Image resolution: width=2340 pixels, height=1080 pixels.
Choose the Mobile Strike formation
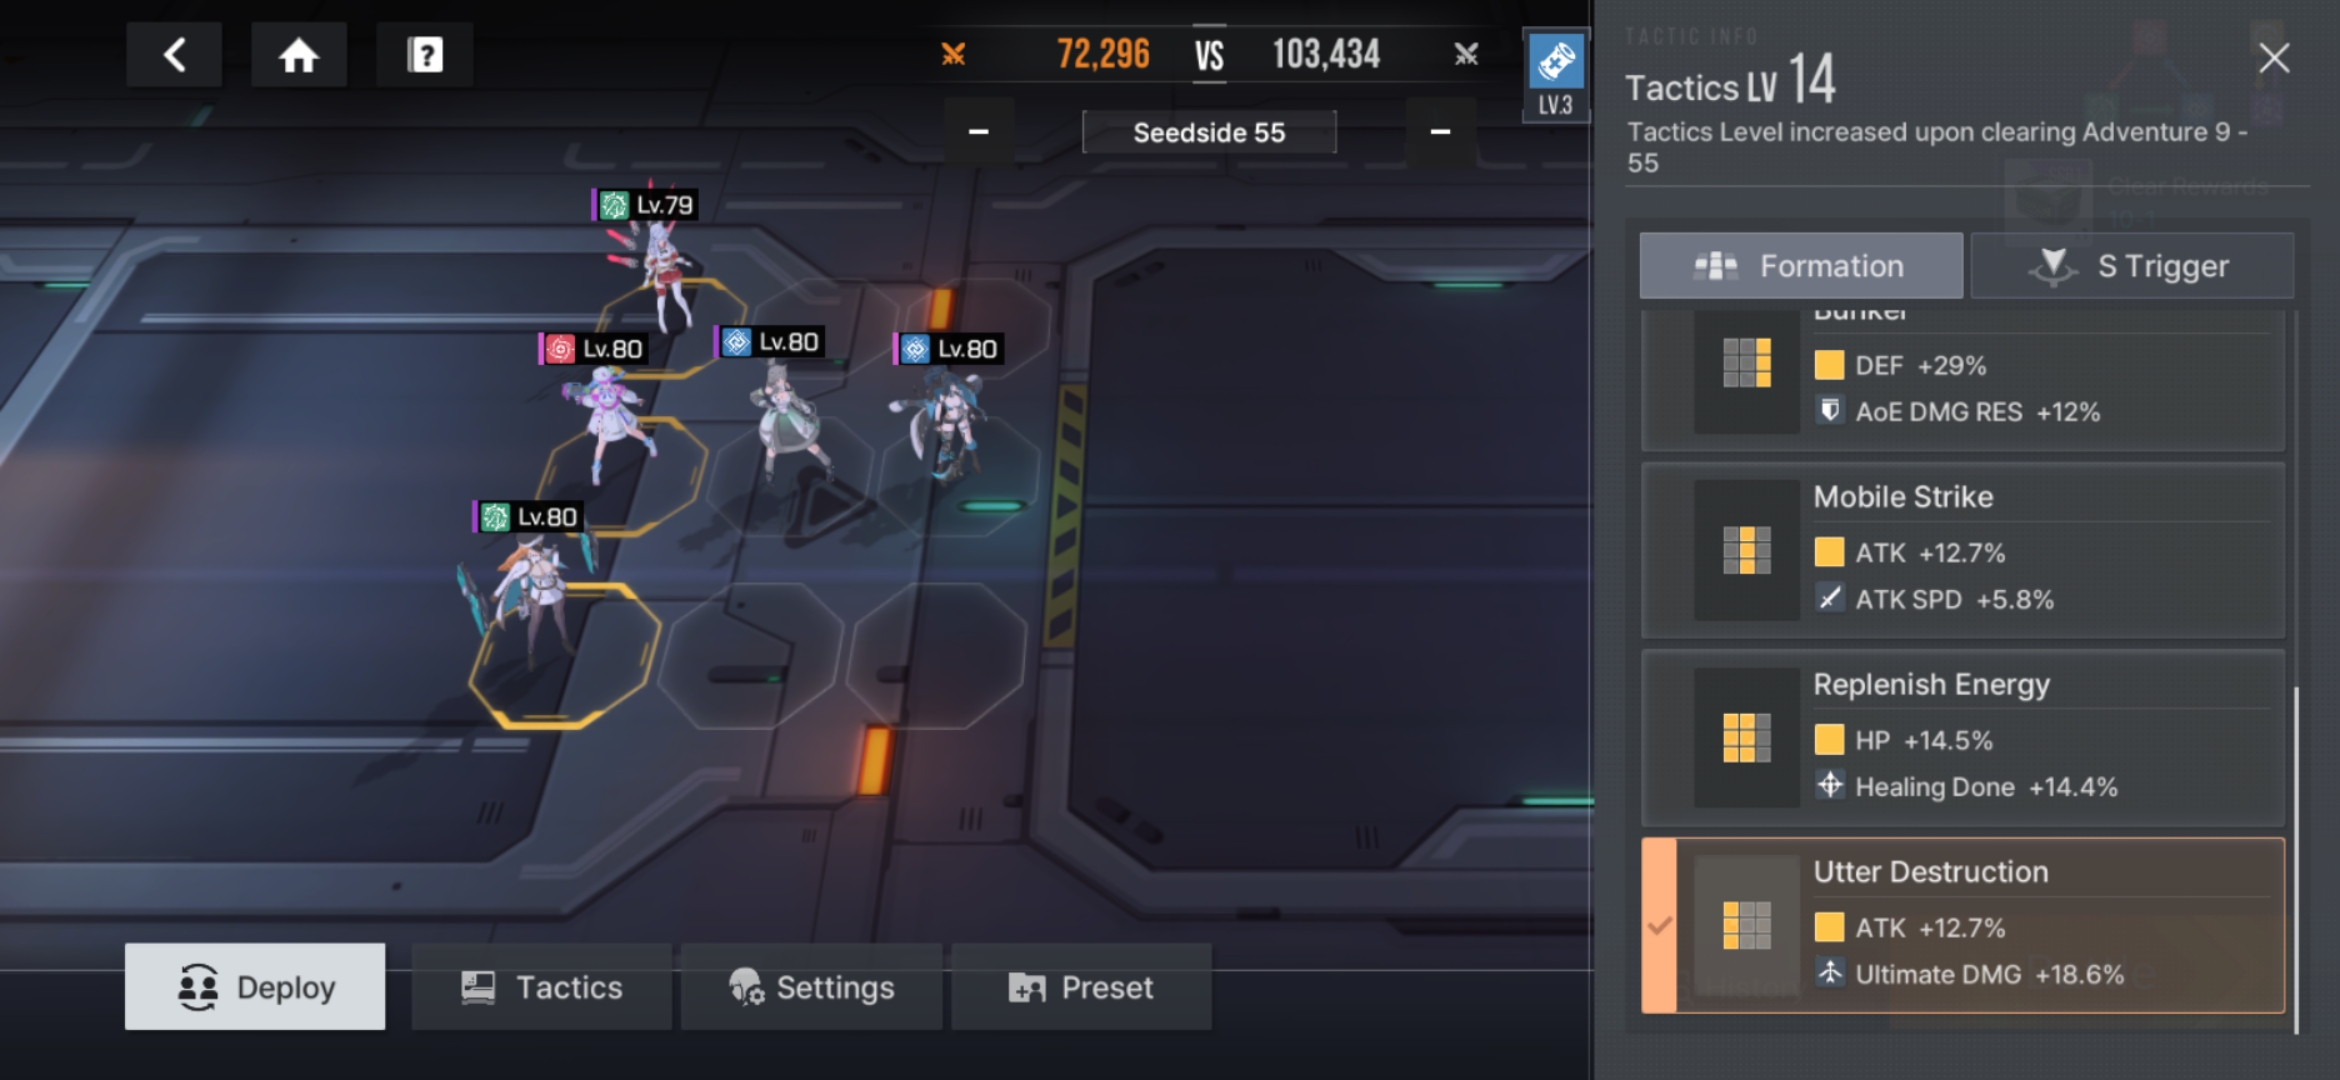[1963, 550]
